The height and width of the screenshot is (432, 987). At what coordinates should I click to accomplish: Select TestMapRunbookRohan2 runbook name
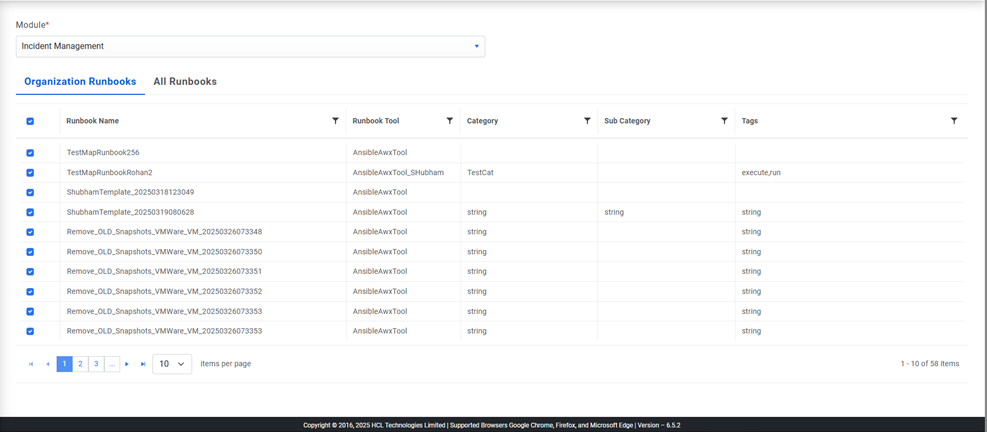pyautogui.click(x=110, y=173)
